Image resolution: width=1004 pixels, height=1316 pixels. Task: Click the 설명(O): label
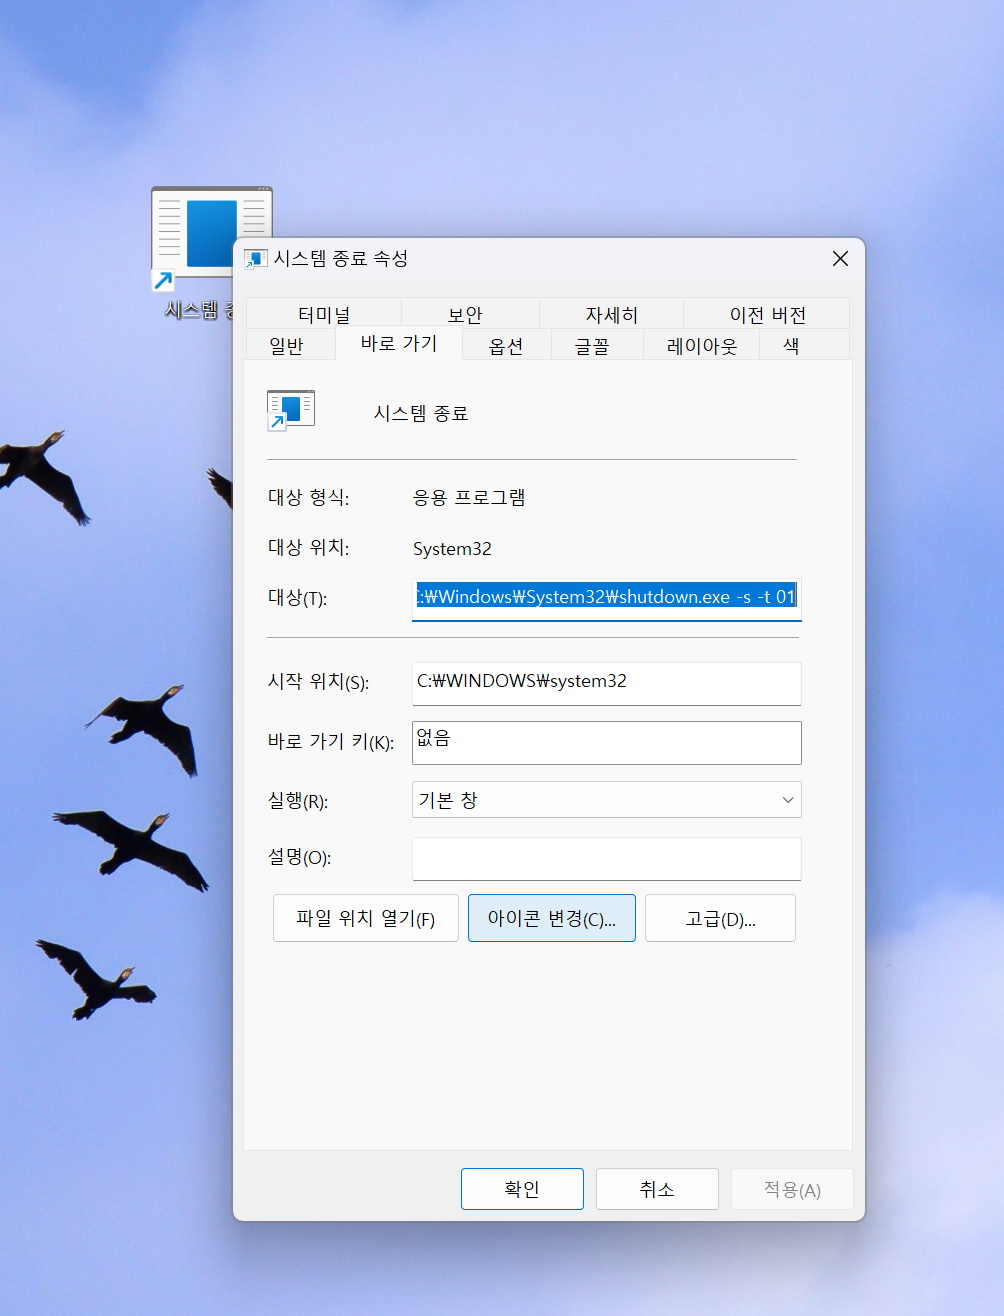pos(299,857)
